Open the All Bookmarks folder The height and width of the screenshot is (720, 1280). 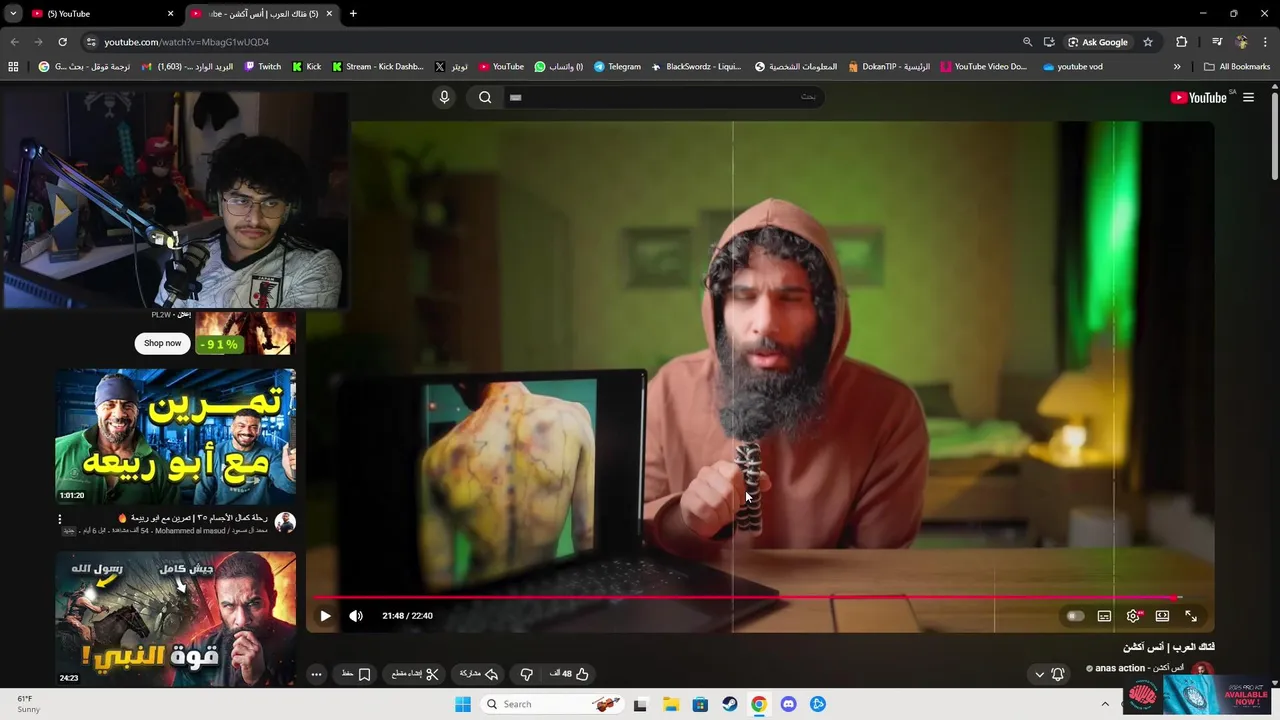[x=1237, y=67]
